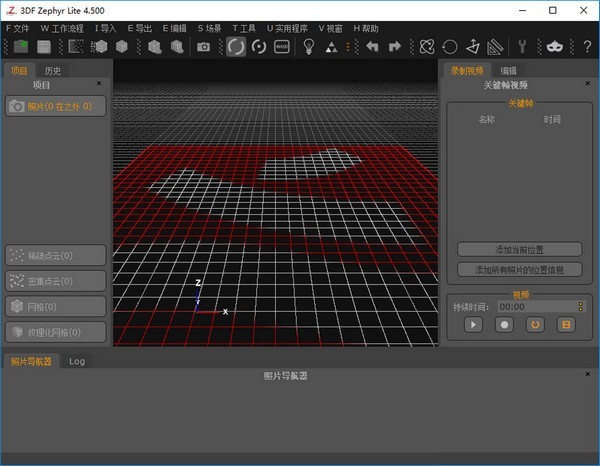The width and height of the screenshot is (600, 466).
Task: Click the undo arrow icon
Action: [x=372, y=46]
